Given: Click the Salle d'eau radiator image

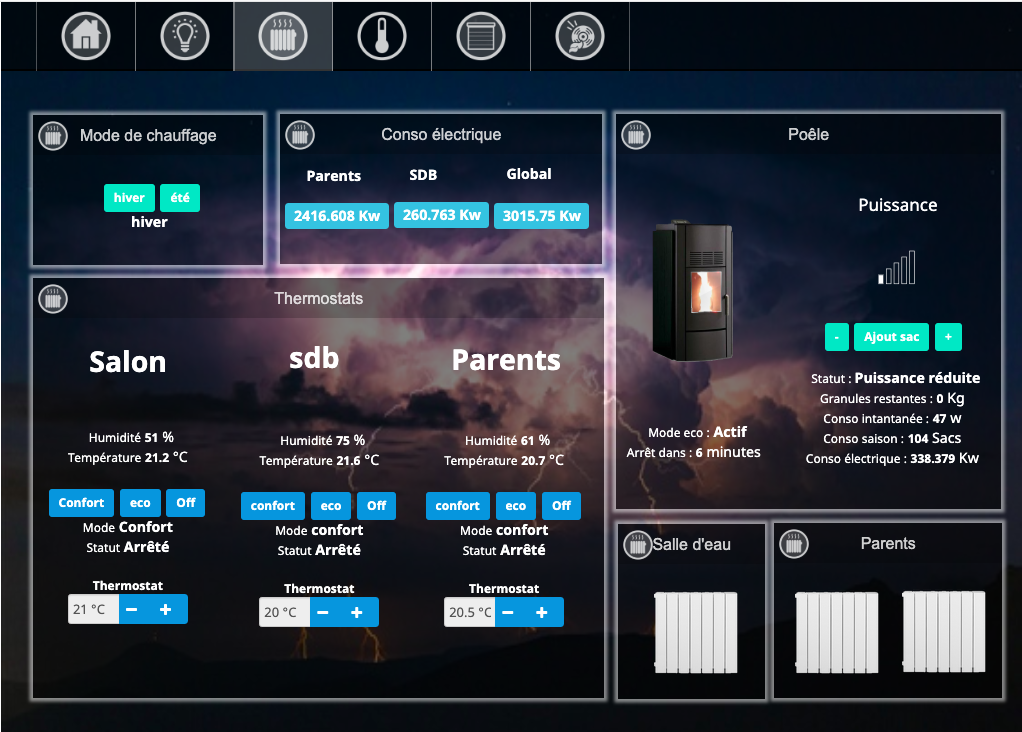Looking at the screenshot, I should tap(696, 632).
